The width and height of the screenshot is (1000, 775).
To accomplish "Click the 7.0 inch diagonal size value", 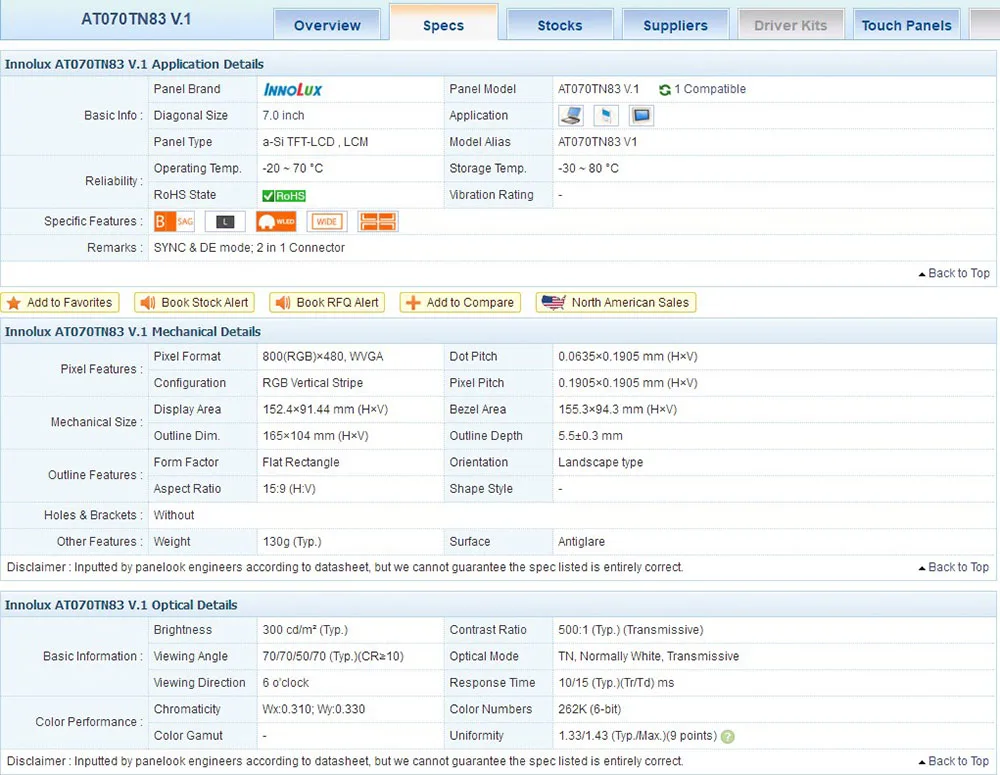I will 283,115.
